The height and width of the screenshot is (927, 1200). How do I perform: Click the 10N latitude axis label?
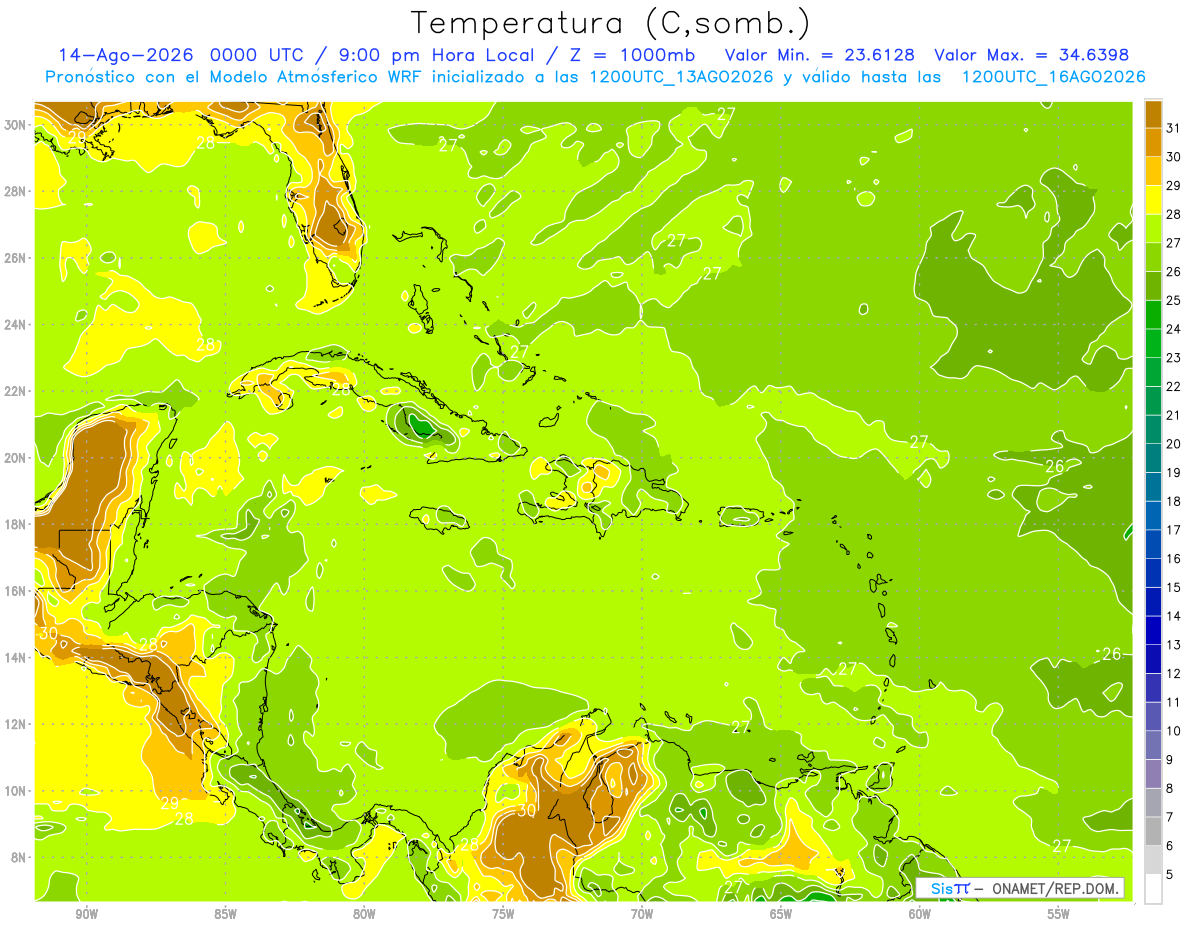(17, 791)
